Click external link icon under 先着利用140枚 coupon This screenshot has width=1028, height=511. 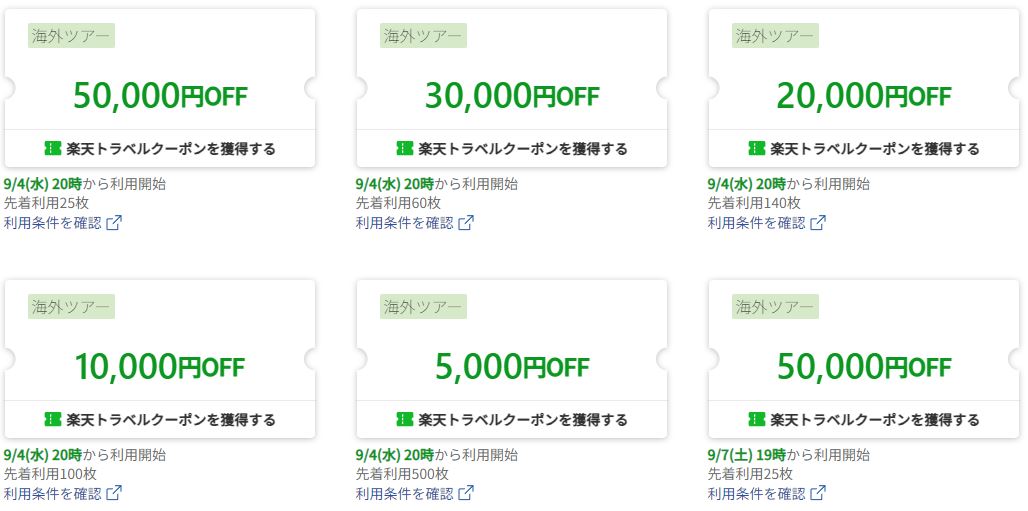[x=818, y=223]
